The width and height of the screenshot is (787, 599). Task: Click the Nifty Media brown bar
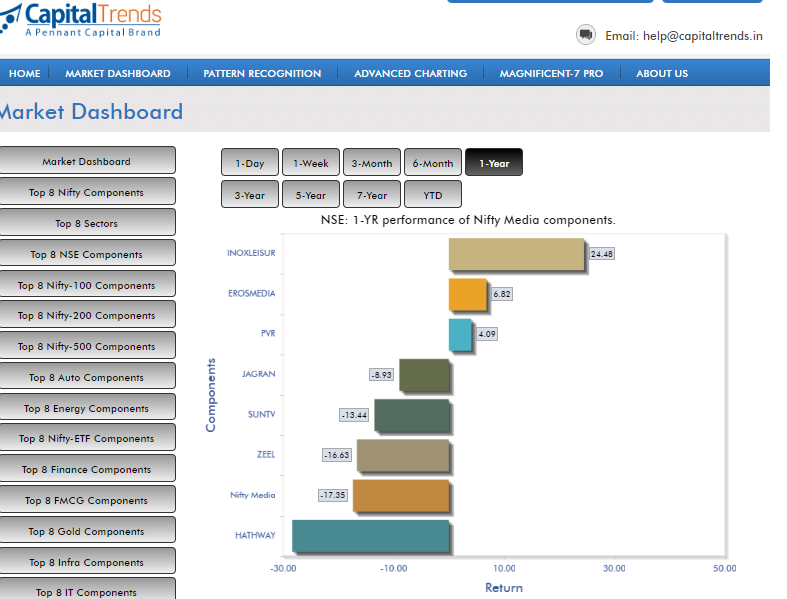coord(401,496)
